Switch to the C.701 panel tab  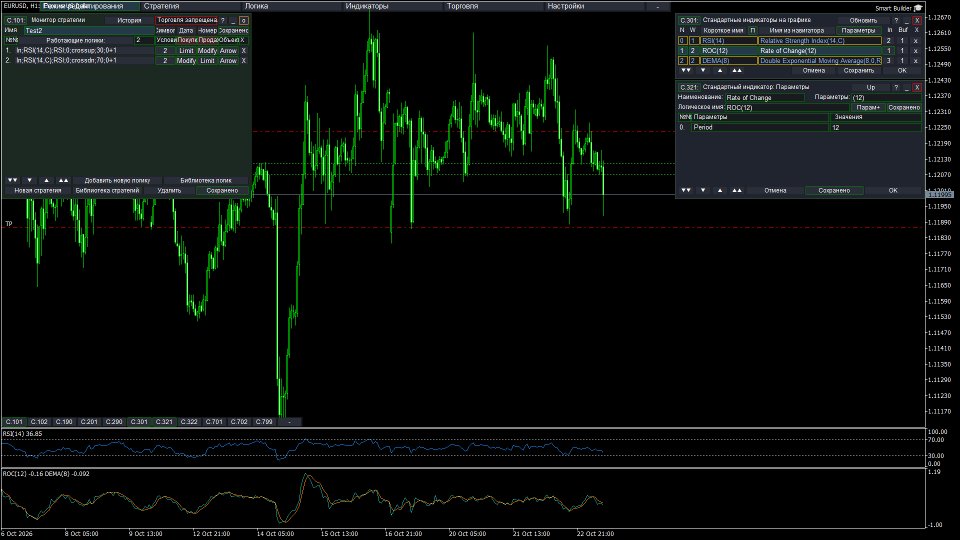[214, 422]
